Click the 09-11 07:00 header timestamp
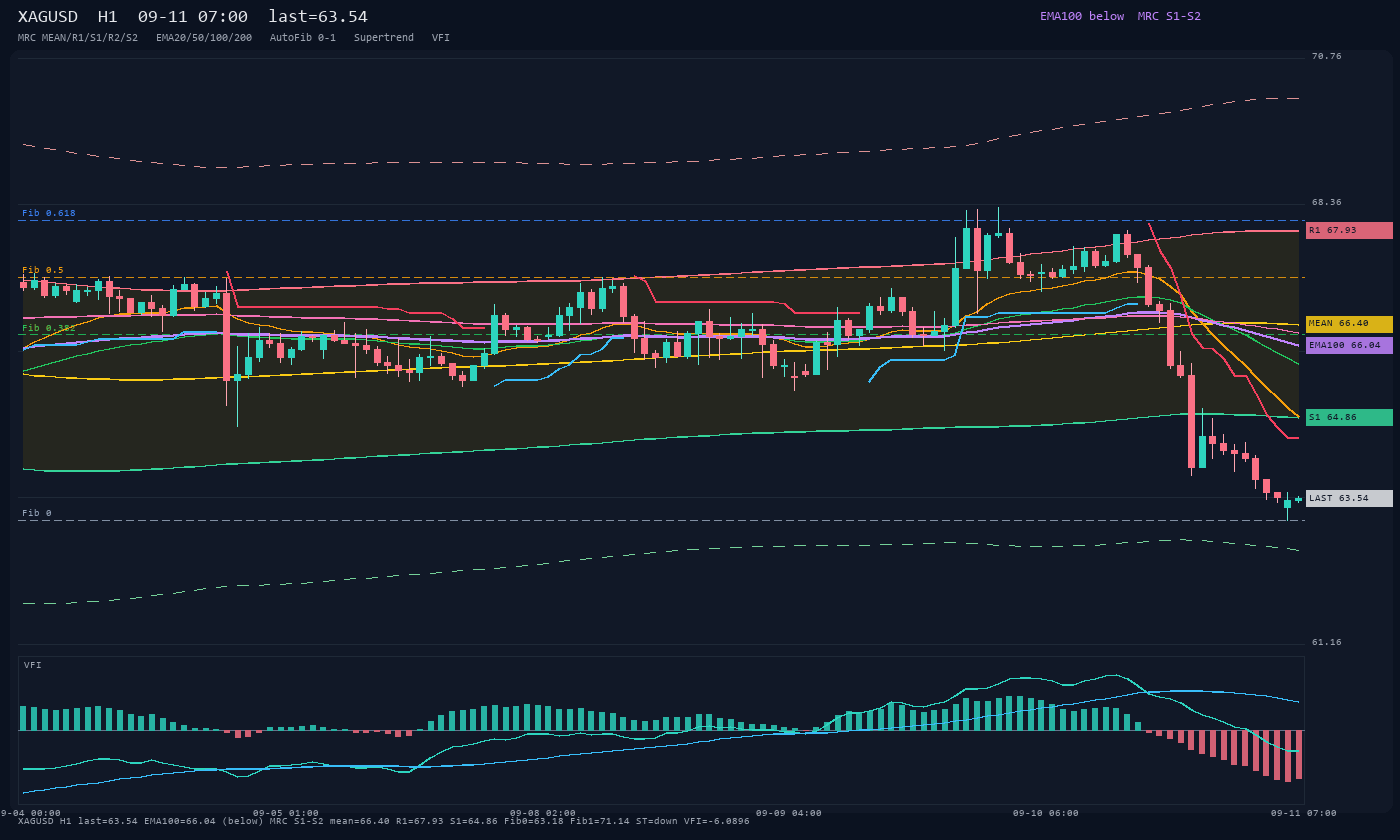This screenshot has width=1400, height=840. (x=193, y=17)
